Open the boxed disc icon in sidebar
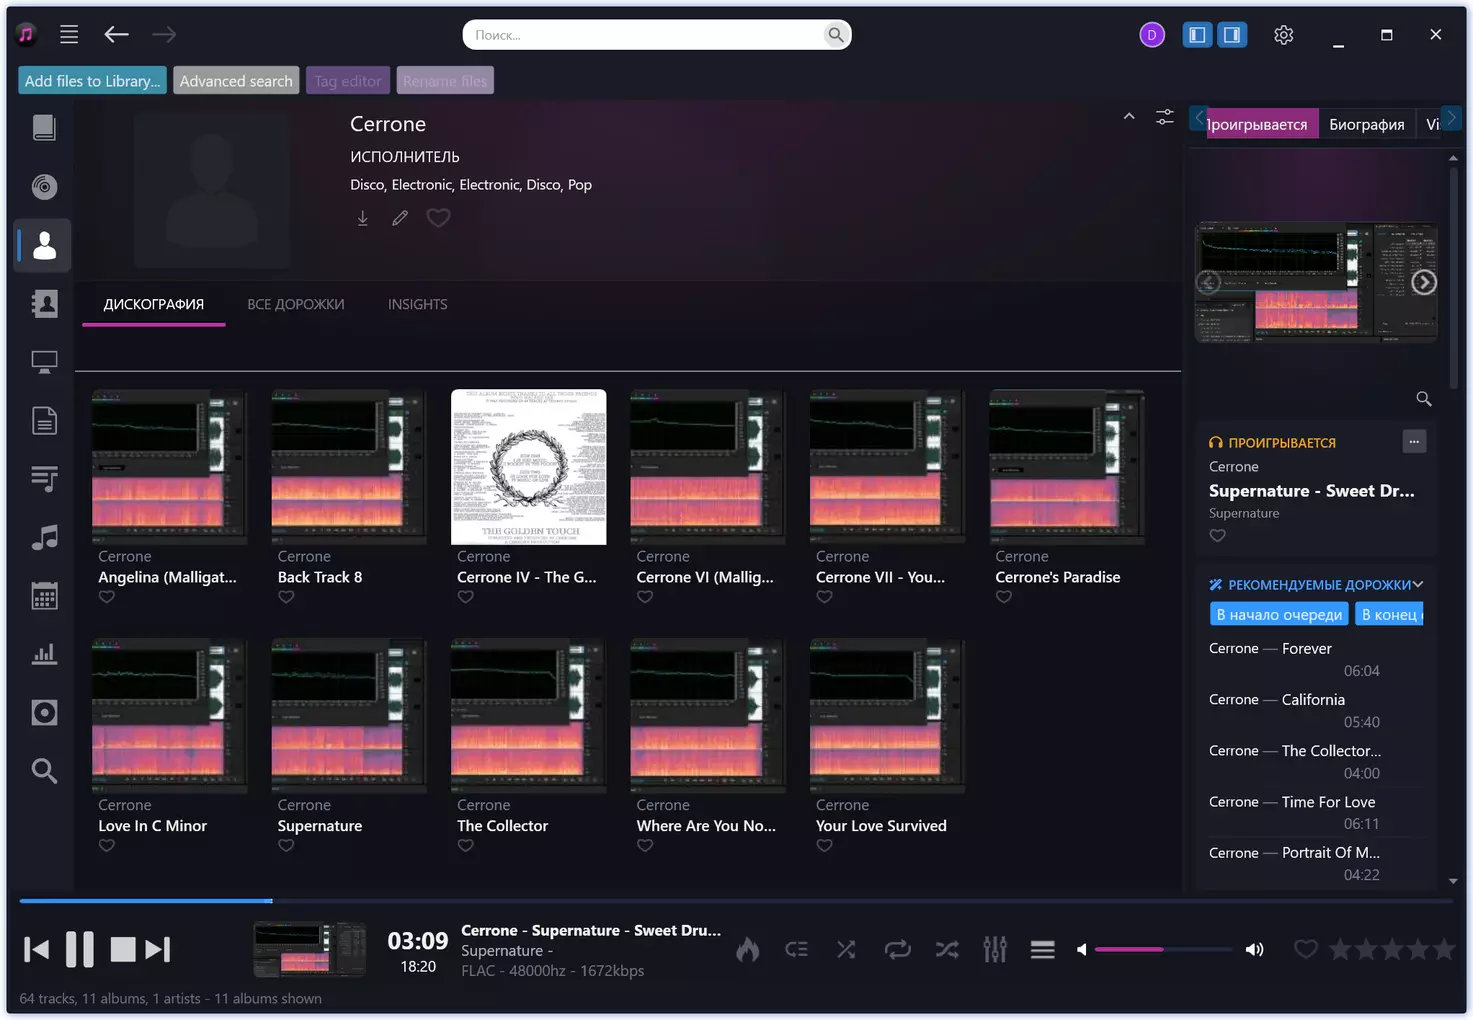1473x1020 pixels. 44,713
